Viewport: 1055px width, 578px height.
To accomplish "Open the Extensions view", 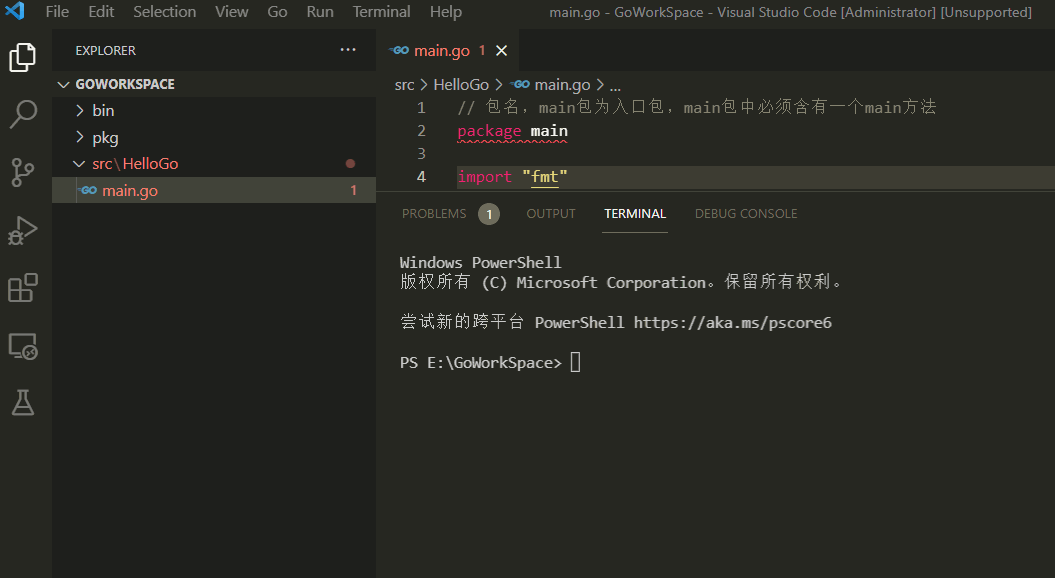I will tap(23, 288).
